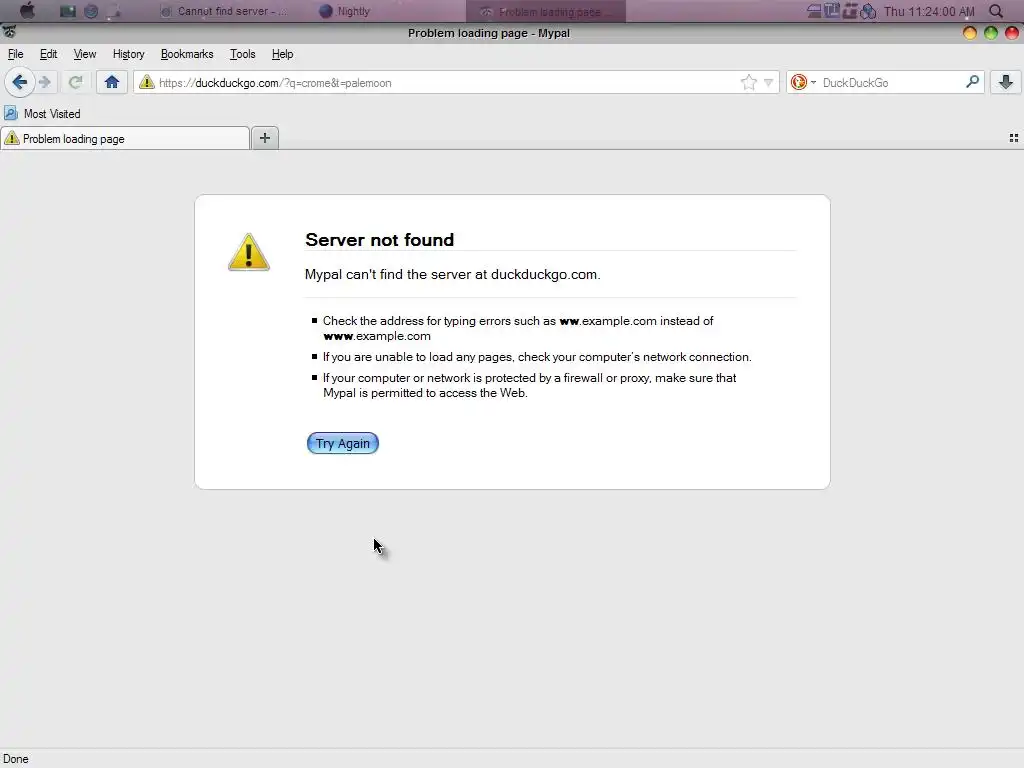Viewport: 1024px width, 768px height.
Task: Switch to Problem loading page taskbar item
Action: (x=545, y=12)
